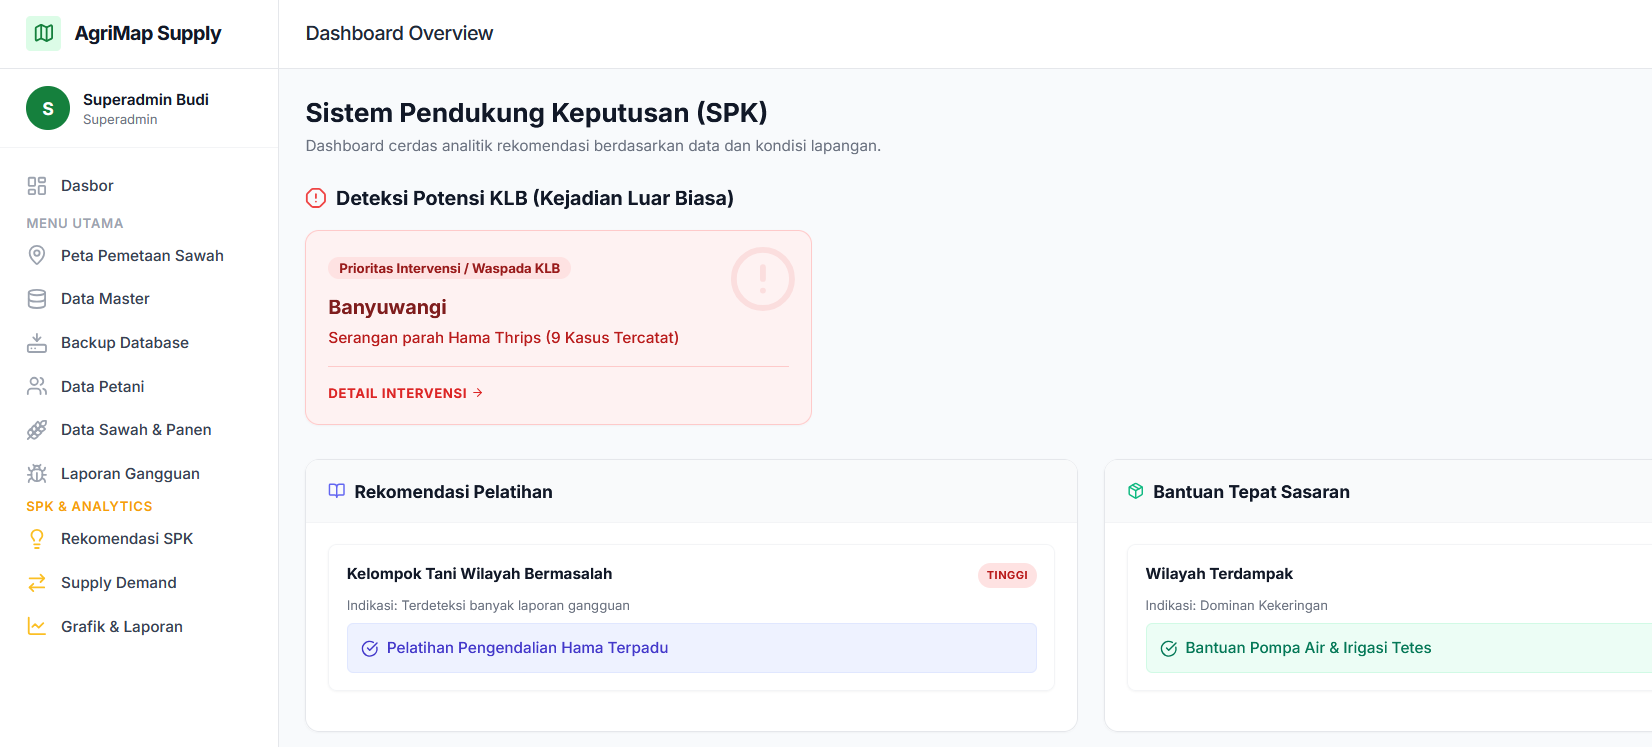Open Data Sawah & Panen page
Viewport: 1652px width, 747px height.
[136, 430]
